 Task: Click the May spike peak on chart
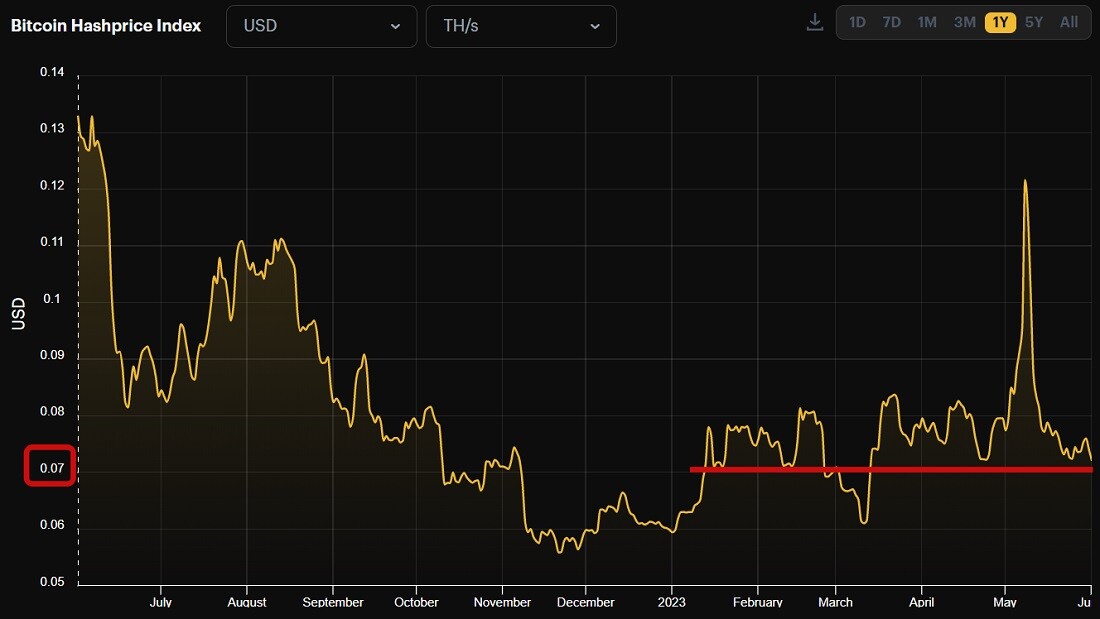[x=1025, y=181]
